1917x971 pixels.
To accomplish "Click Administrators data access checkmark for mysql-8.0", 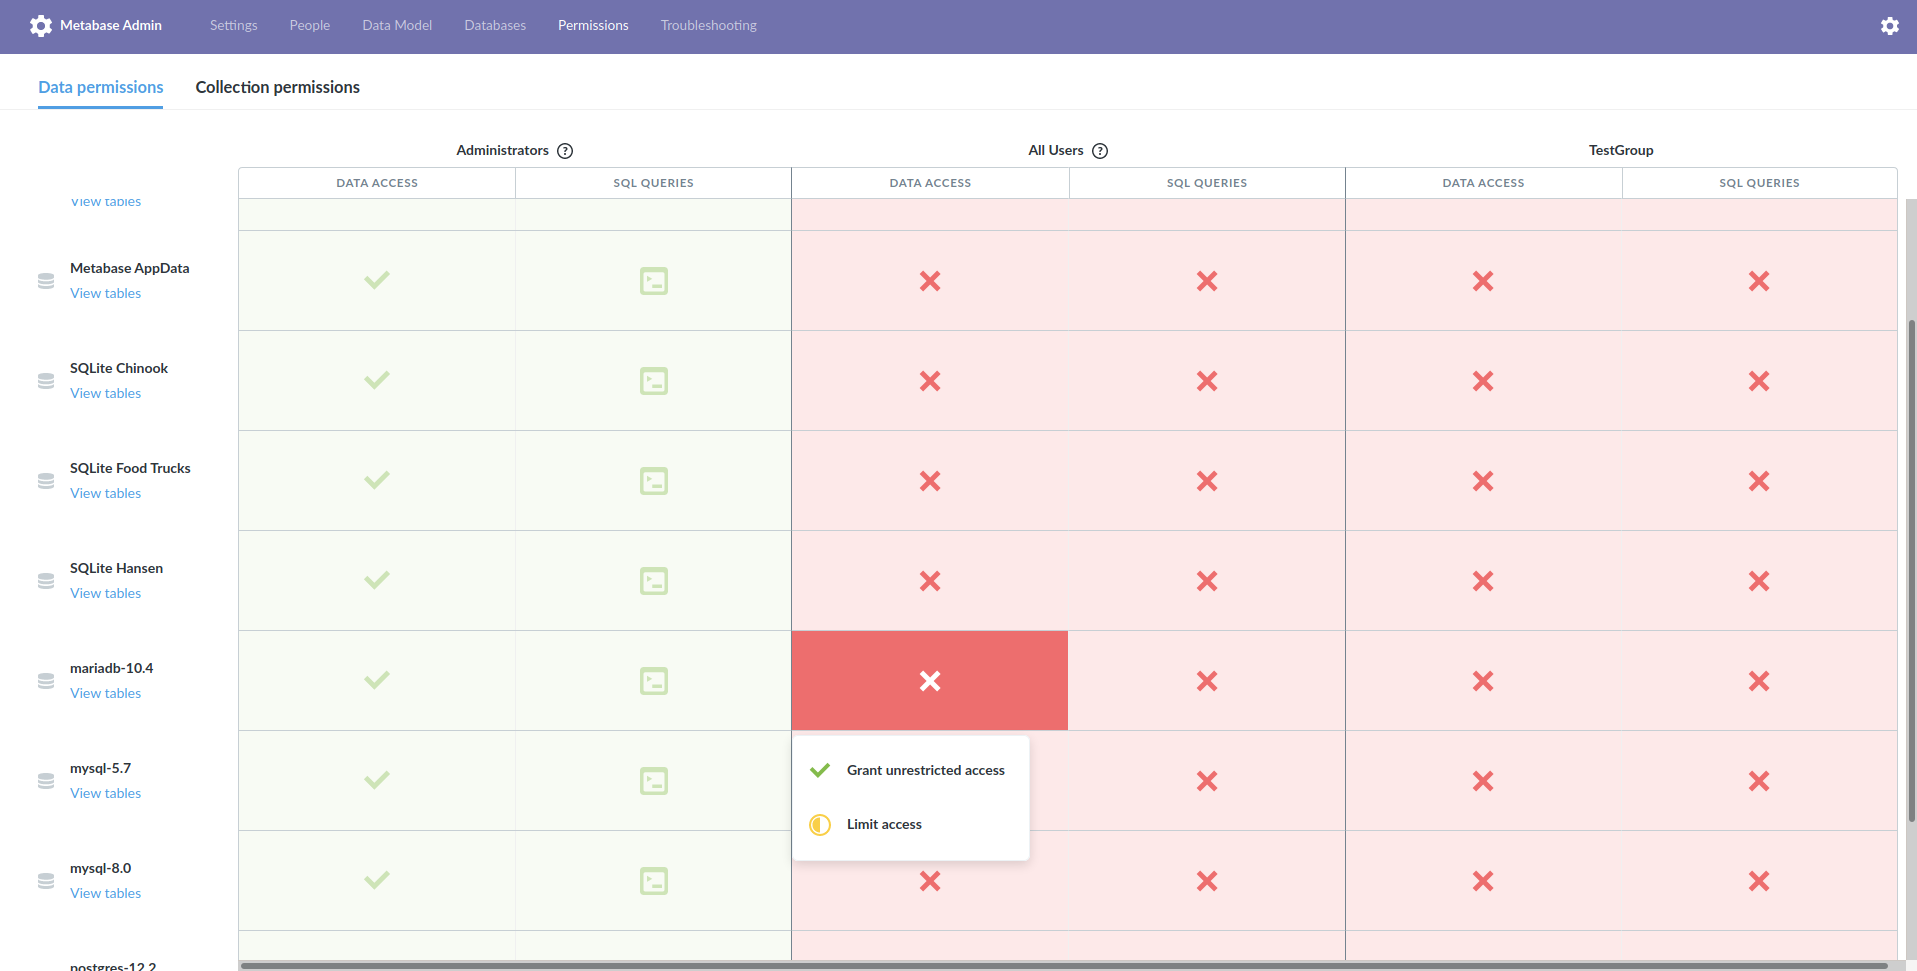I will coord(377,880).
